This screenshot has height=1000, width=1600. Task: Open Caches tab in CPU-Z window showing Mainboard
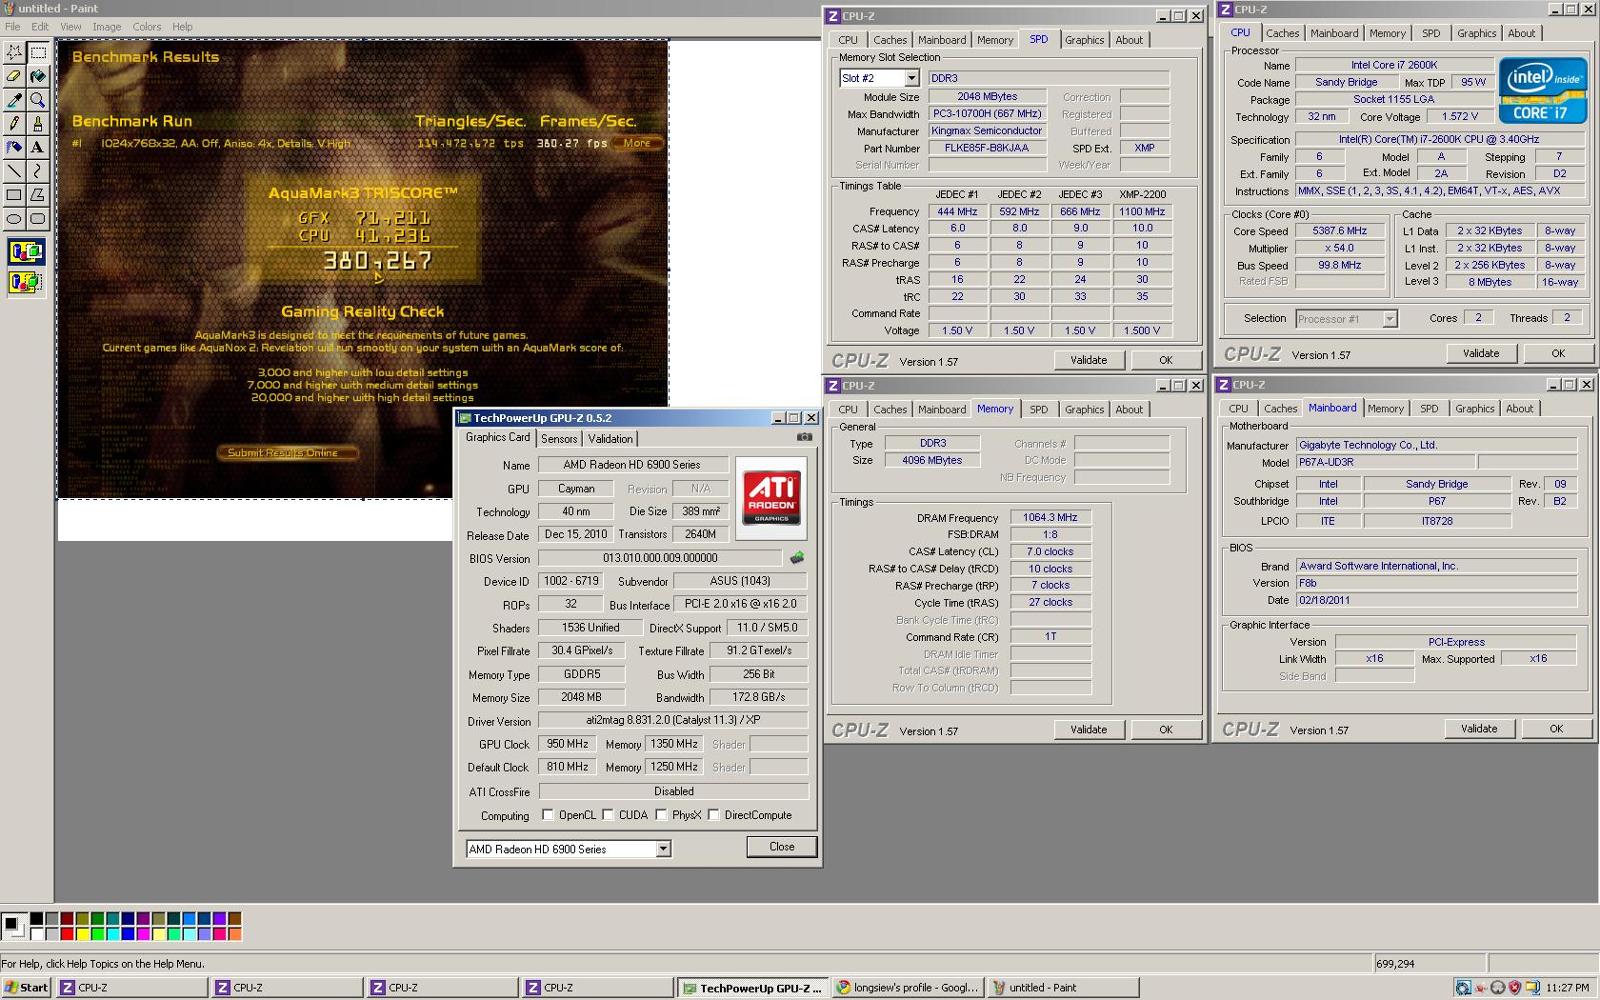[1280, 409]
